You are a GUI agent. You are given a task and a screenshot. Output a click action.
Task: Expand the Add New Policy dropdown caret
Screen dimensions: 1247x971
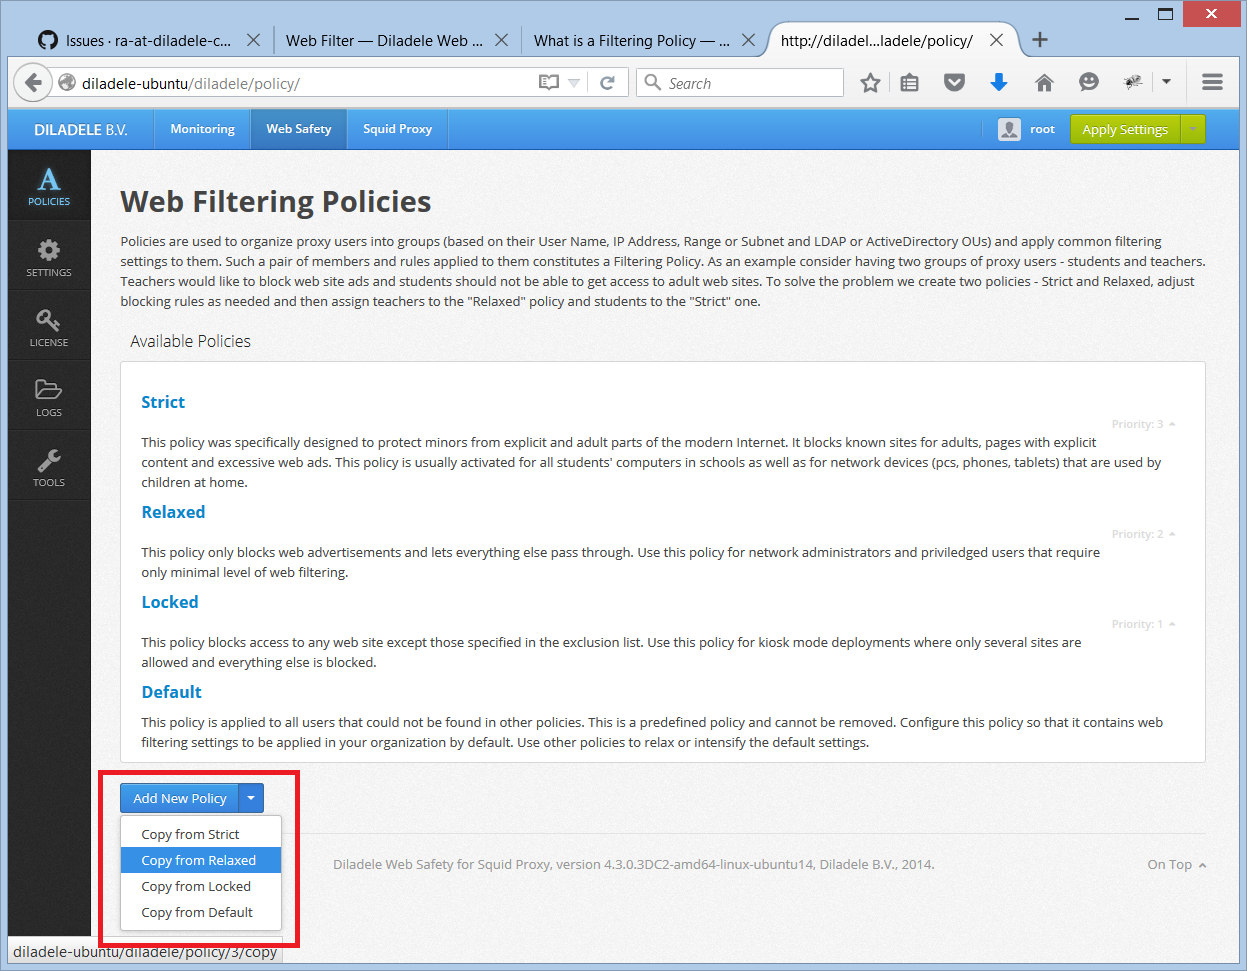(251, 798)
